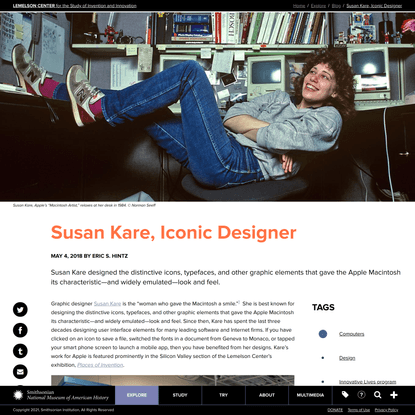Click the inline image below the first paragraph
The height and width of the screenshot is (415, 415).
tap(173, 380)
